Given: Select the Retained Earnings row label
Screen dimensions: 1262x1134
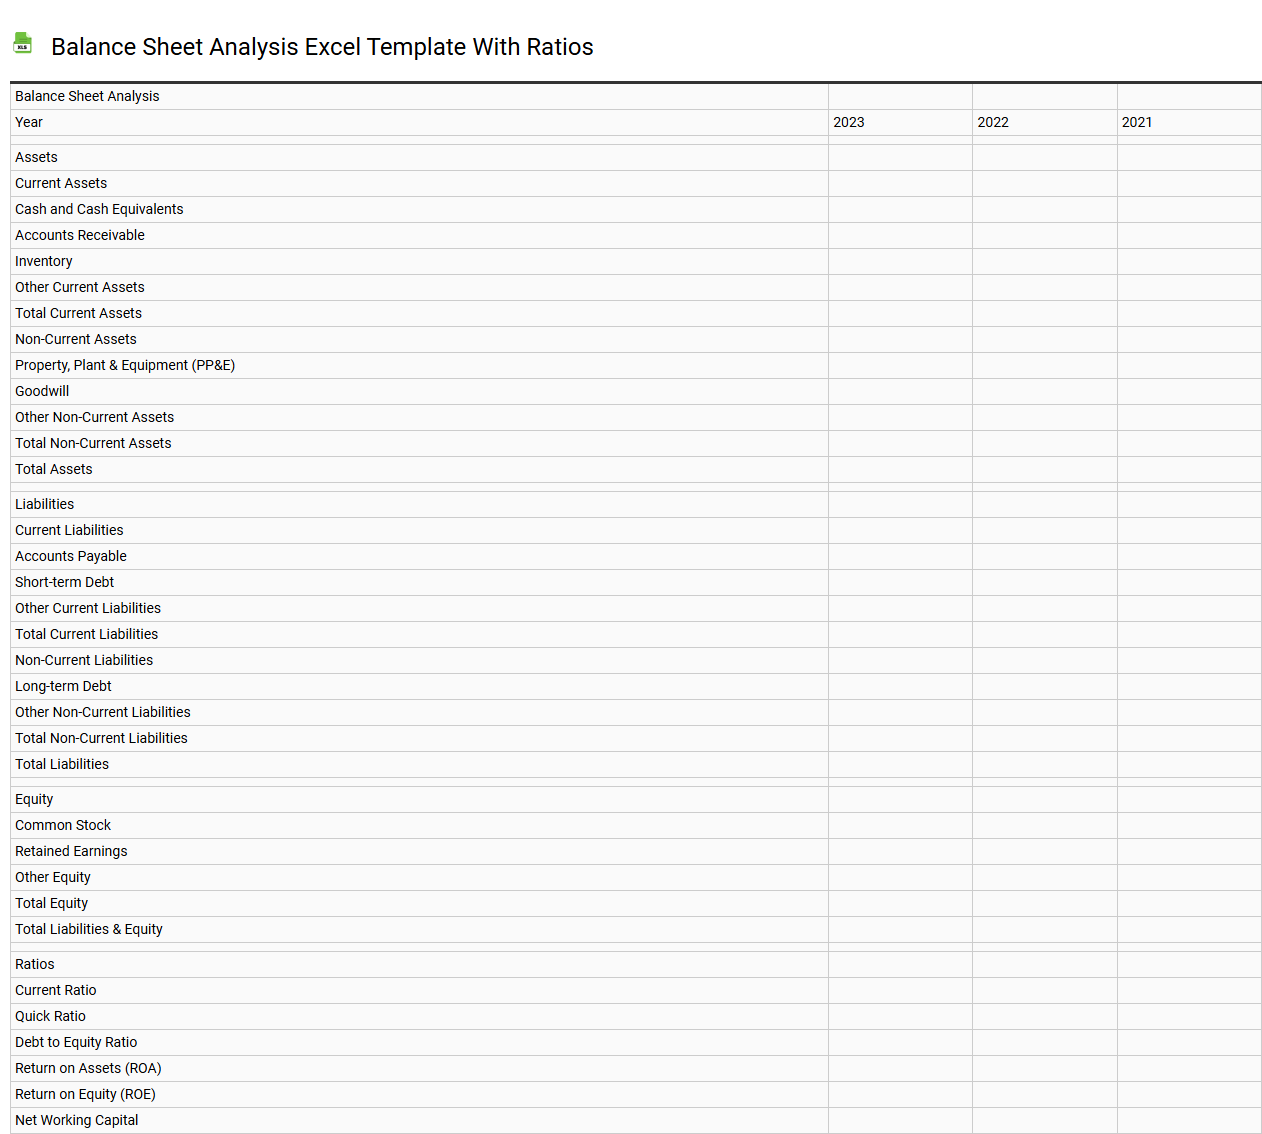Looking at the screenshot, I should click(71, 851).
